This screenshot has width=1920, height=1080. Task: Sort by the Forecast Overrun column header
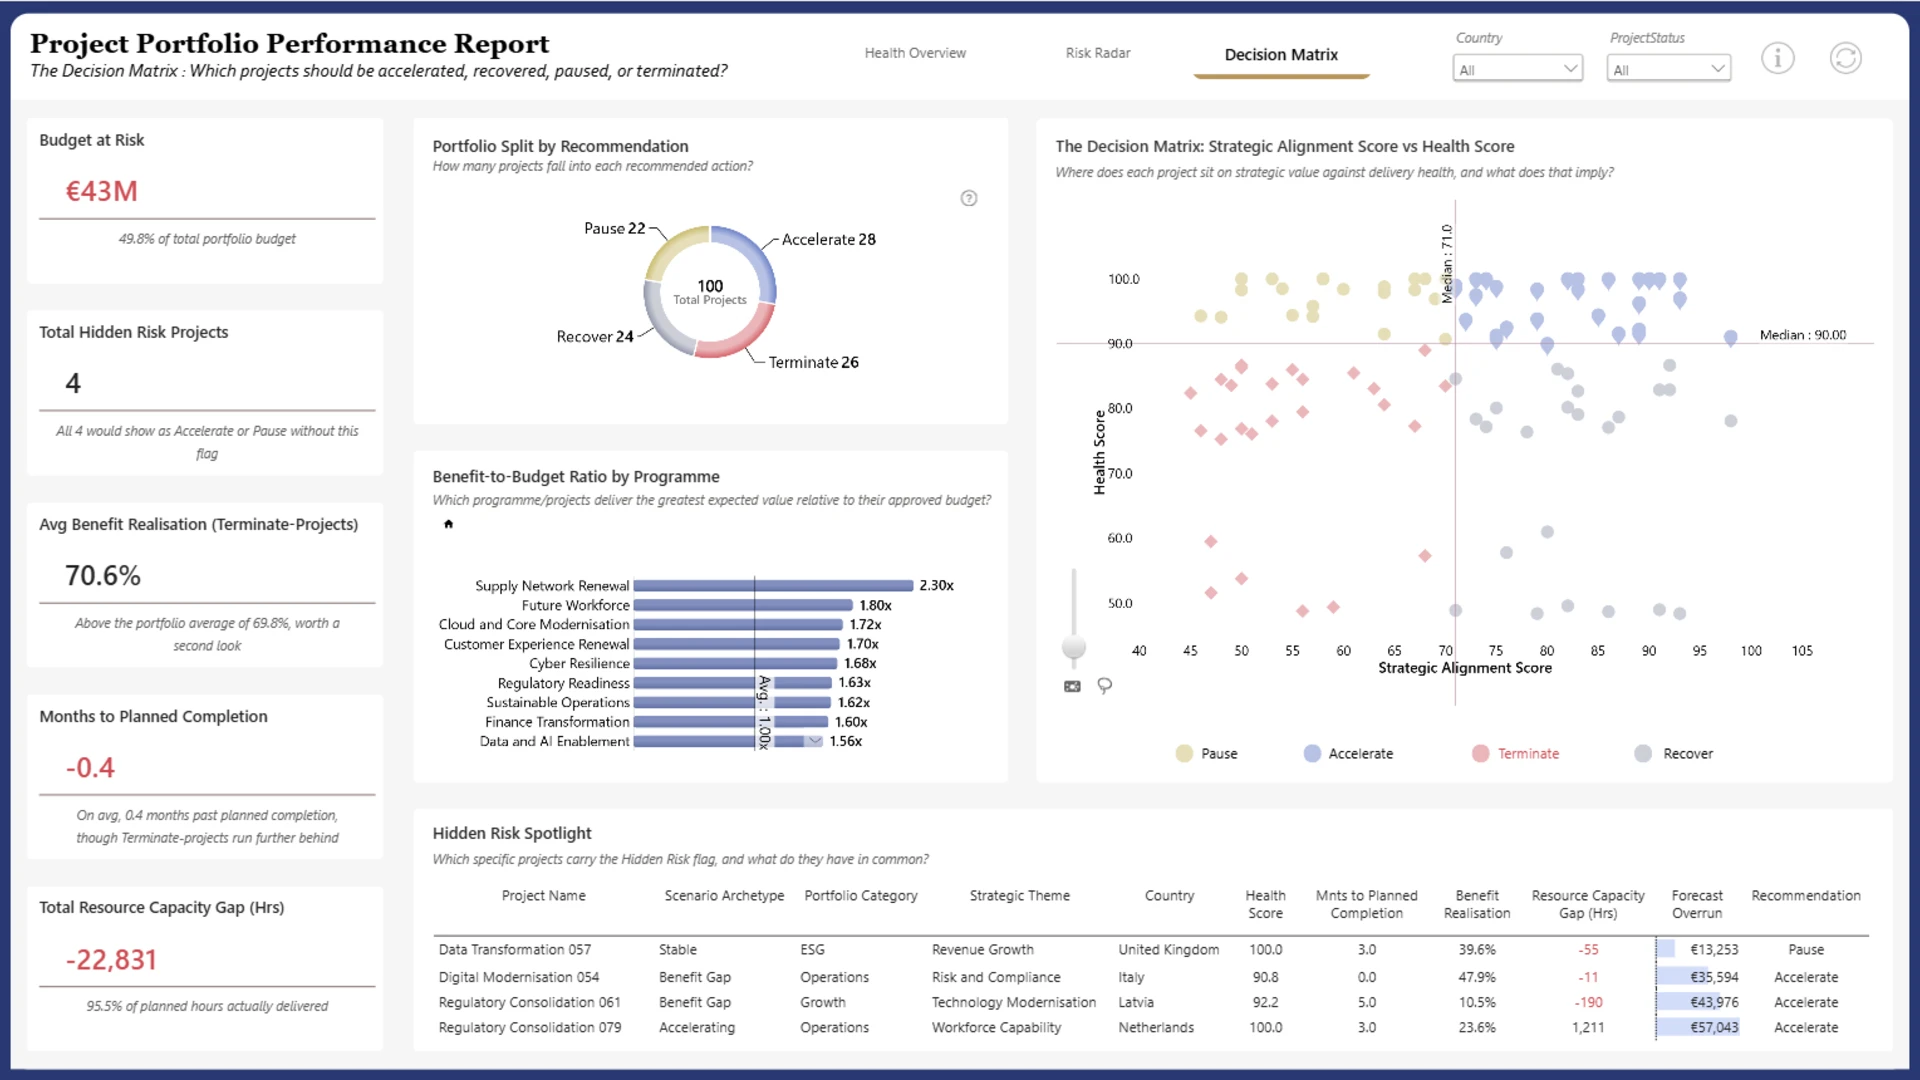1697,904
